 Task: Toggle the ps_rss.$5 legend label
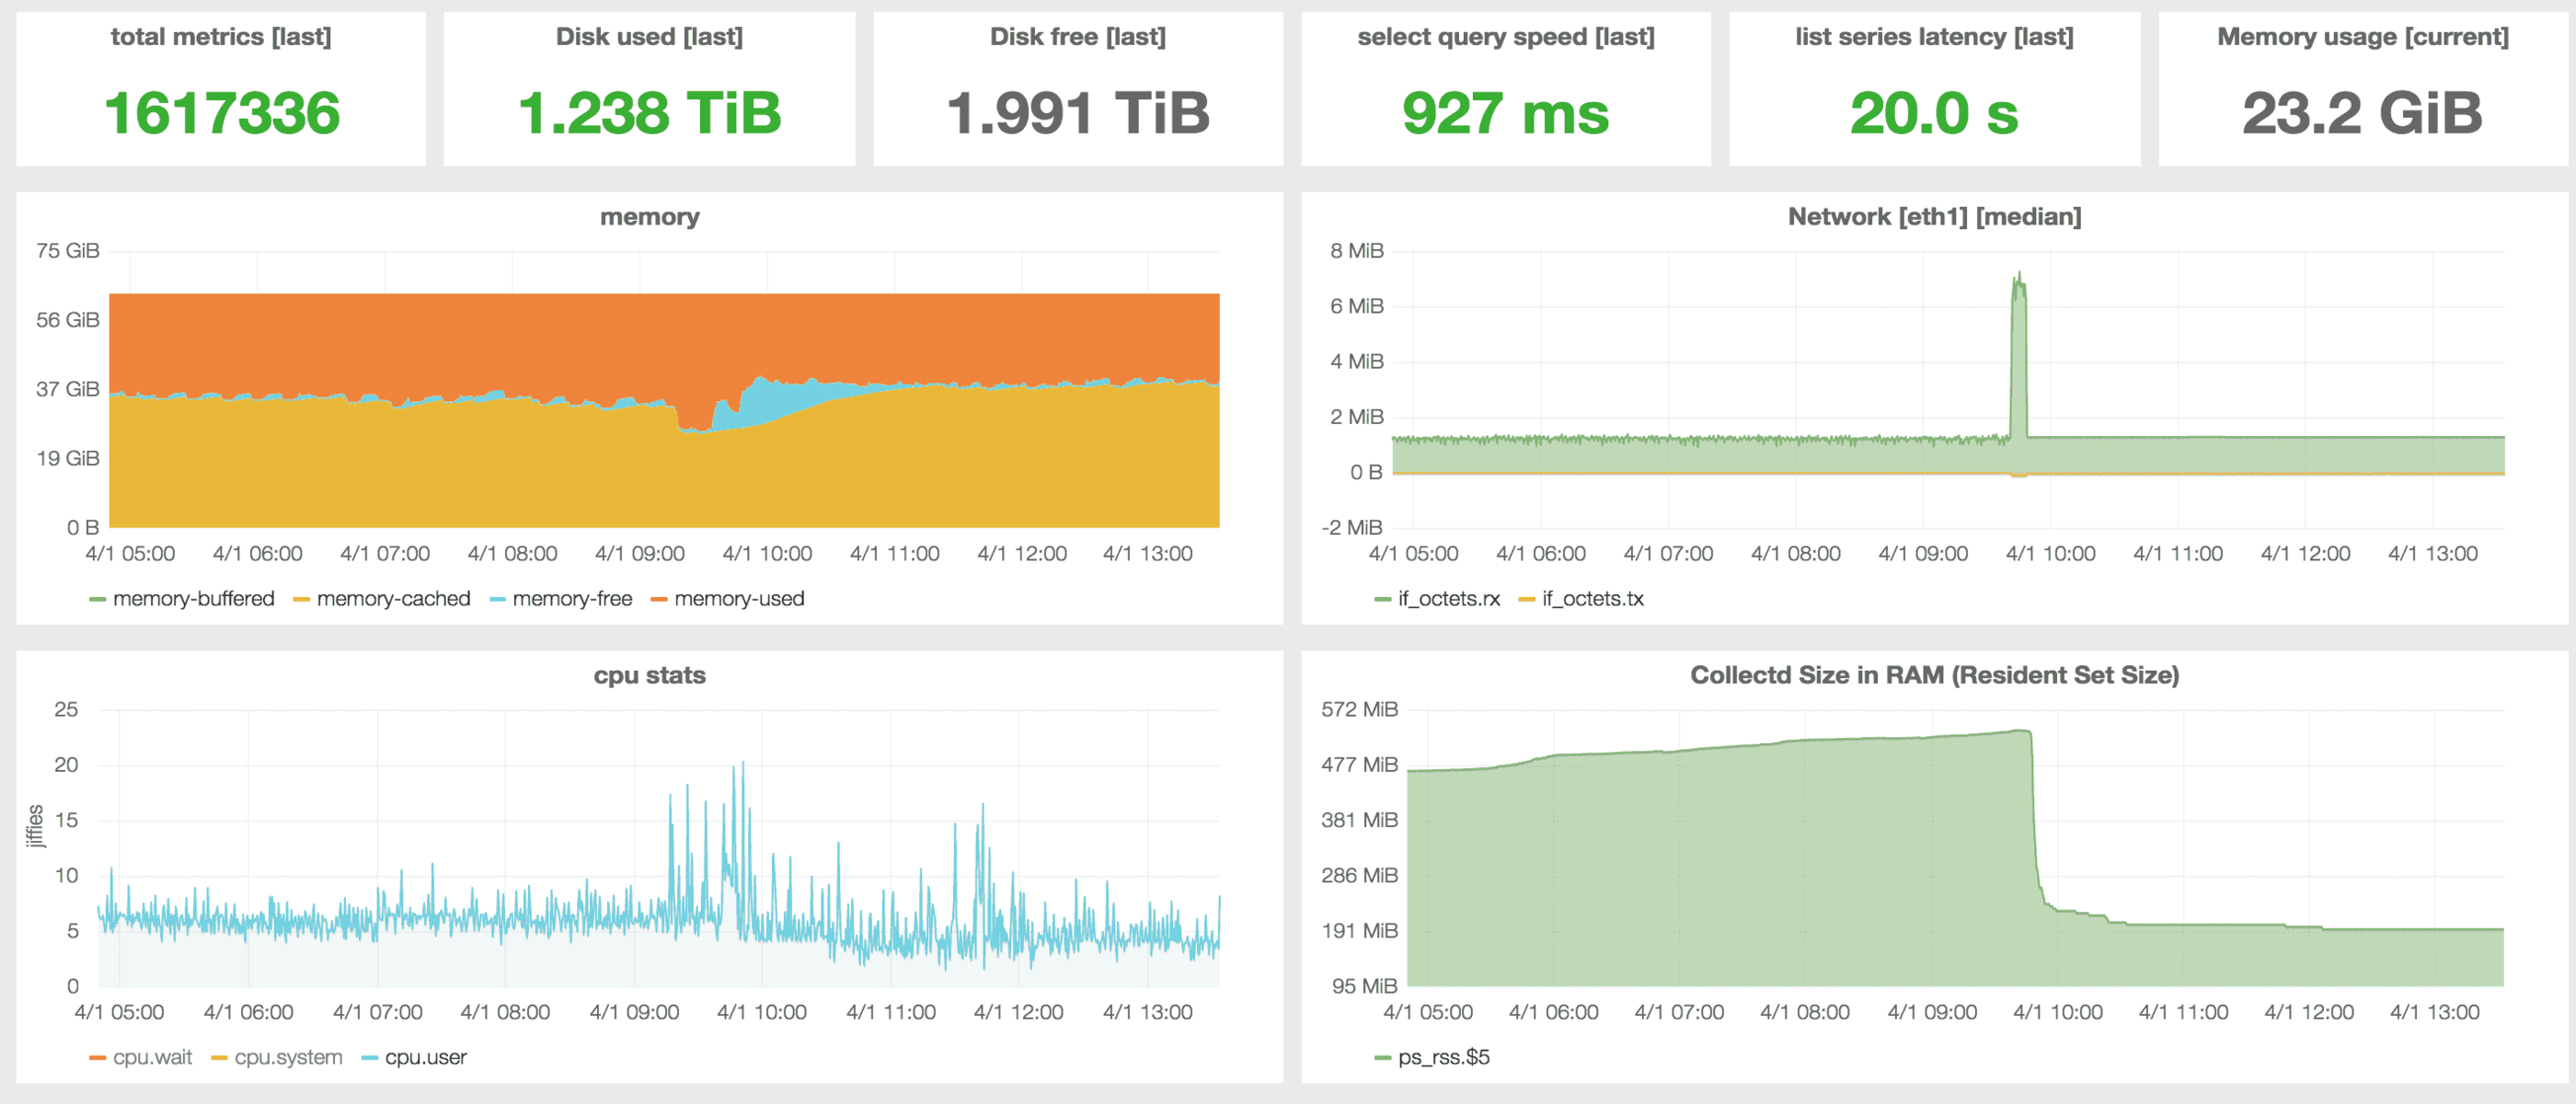coord(1443,1057)
